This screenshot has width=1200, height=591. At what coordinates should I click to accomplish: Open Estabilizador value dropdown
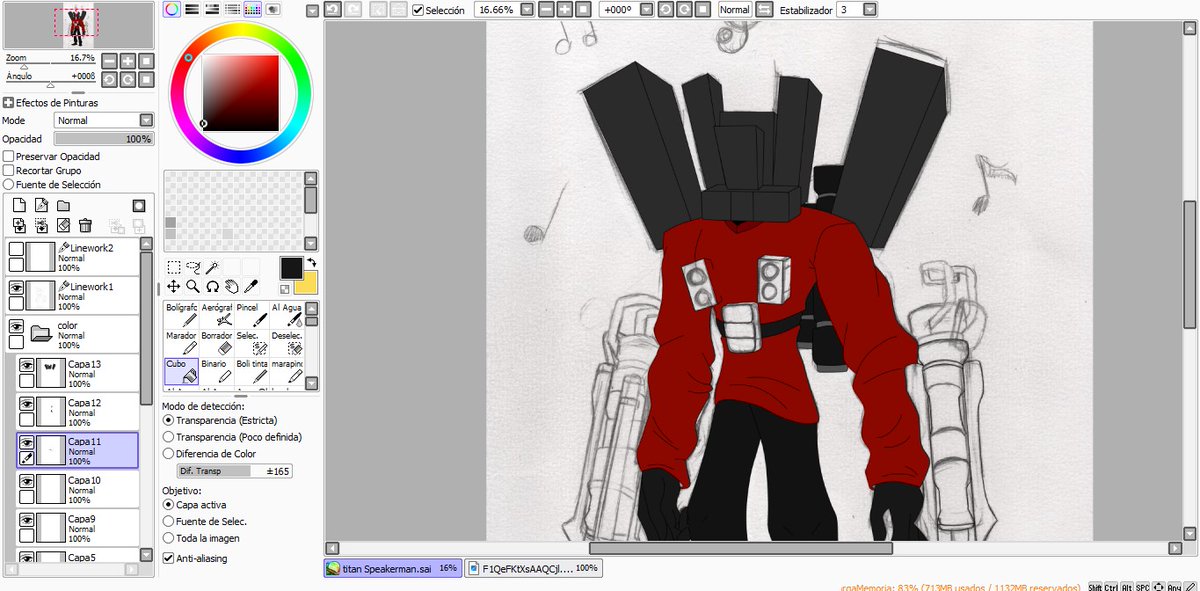point(870,9)
